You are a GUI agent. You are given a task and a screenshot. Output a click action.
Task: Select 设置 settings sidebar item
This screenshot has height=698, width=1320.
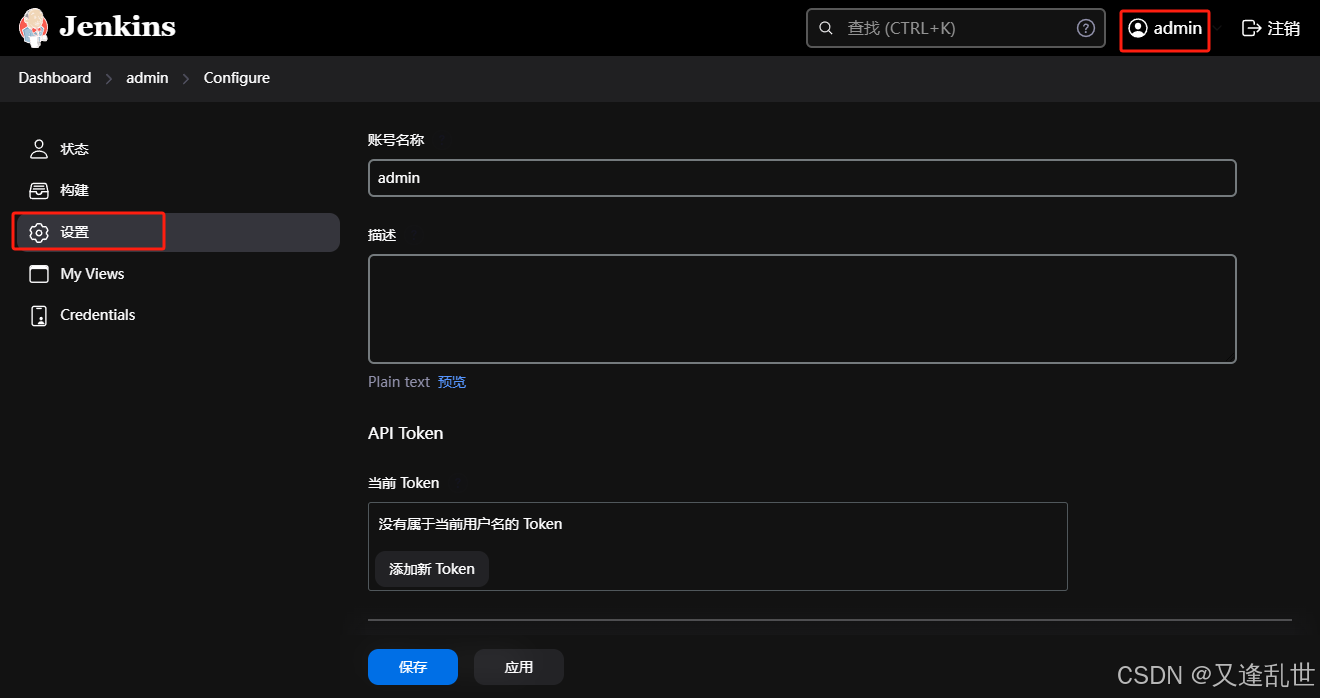point(176,232)
